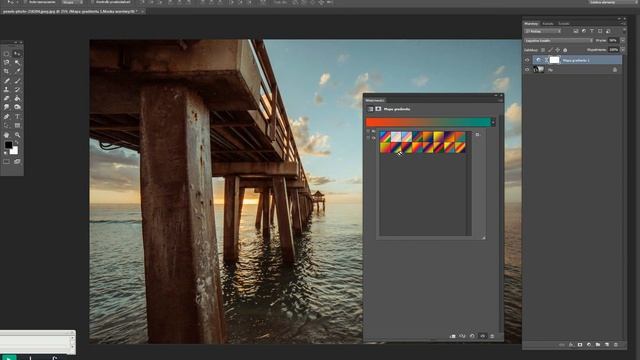
Task: Select the Shape tool
Action: pyautogui.click(x=17, y=126)
